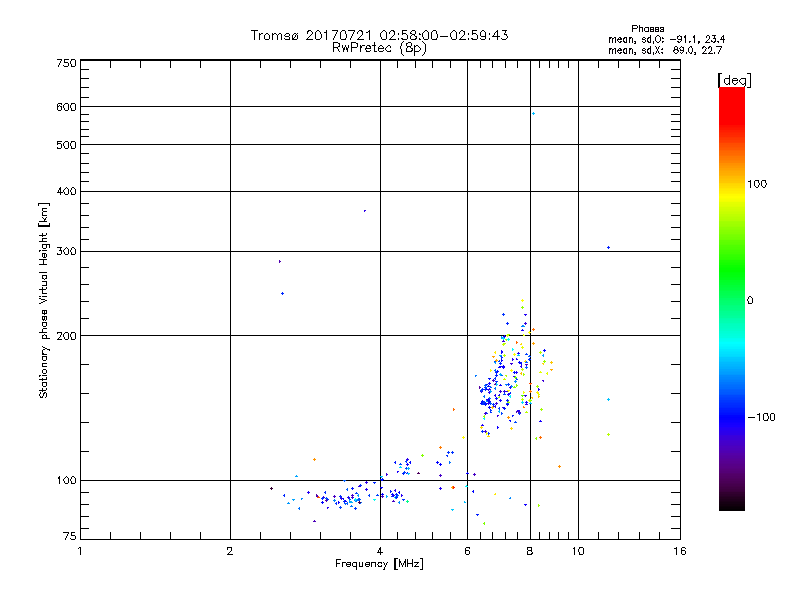Select the 'mean, sd,O: -91.1, 23.4' line
This screenshot has width=800, height=600.
(x=666, y=39)
